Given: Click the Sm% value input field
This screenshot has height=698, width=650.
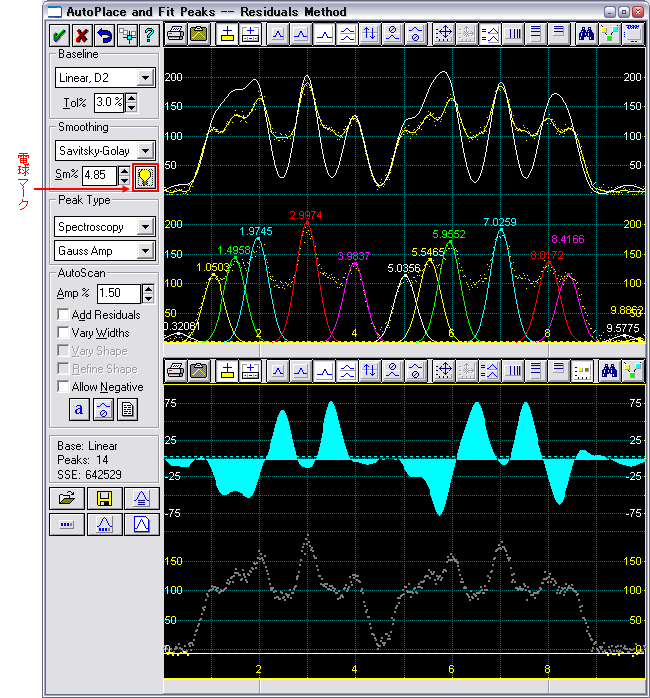Looking at the screenshot, I should pos(97,176).
